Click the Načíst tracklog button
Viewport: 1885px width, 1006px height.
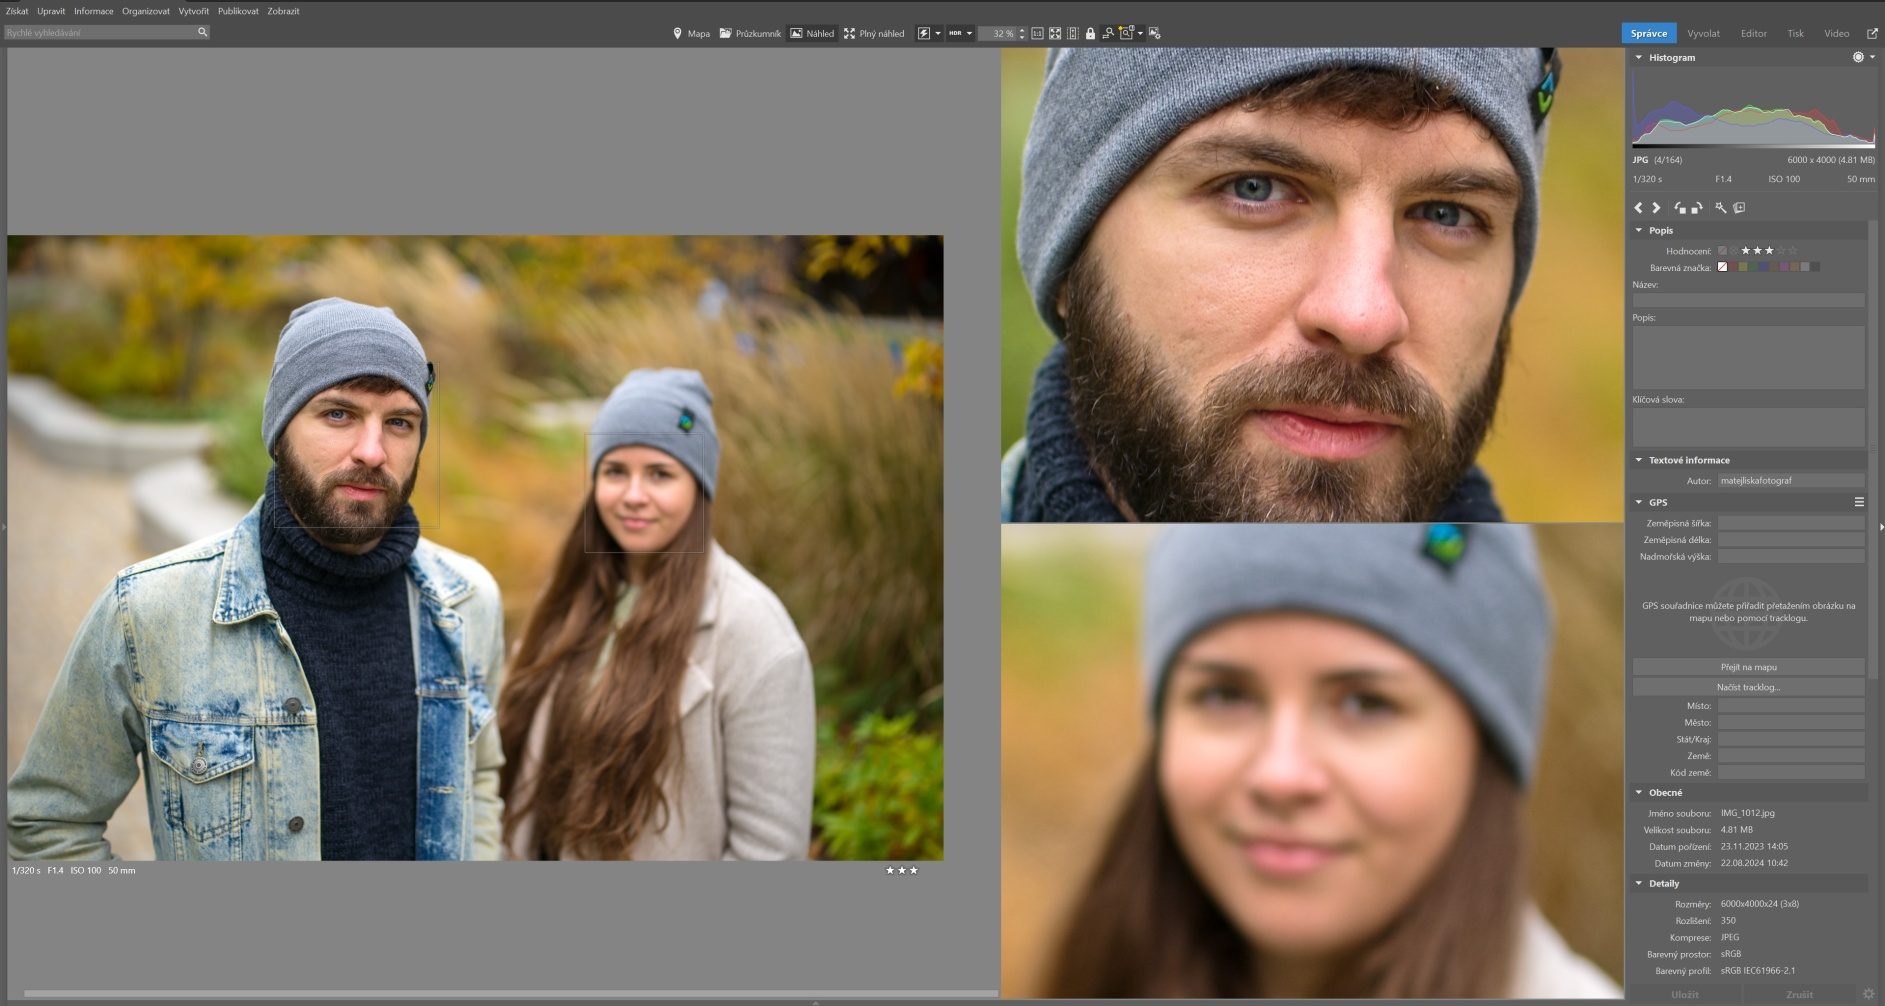[1748, 687]
